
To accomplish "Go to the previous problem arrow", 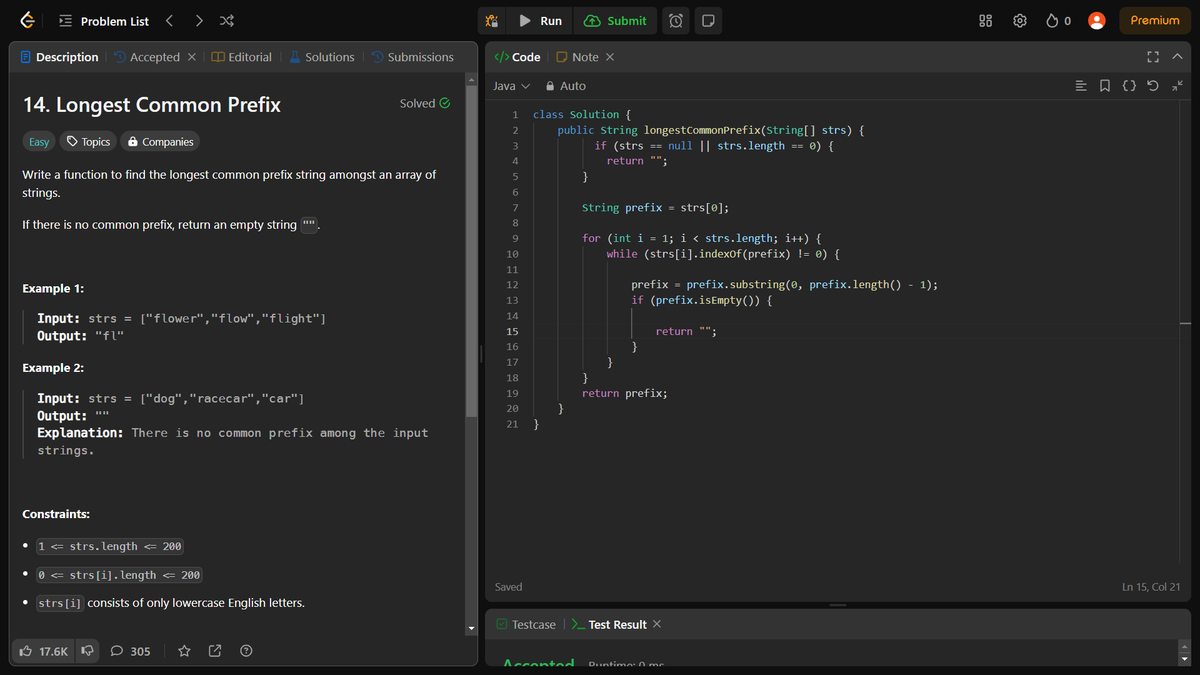I will (x=170, y=21).
